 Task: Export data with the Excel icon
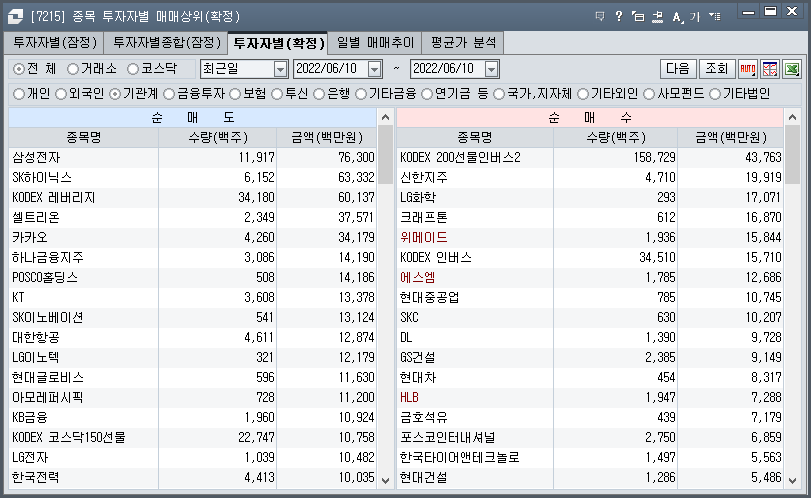(792, 69)
